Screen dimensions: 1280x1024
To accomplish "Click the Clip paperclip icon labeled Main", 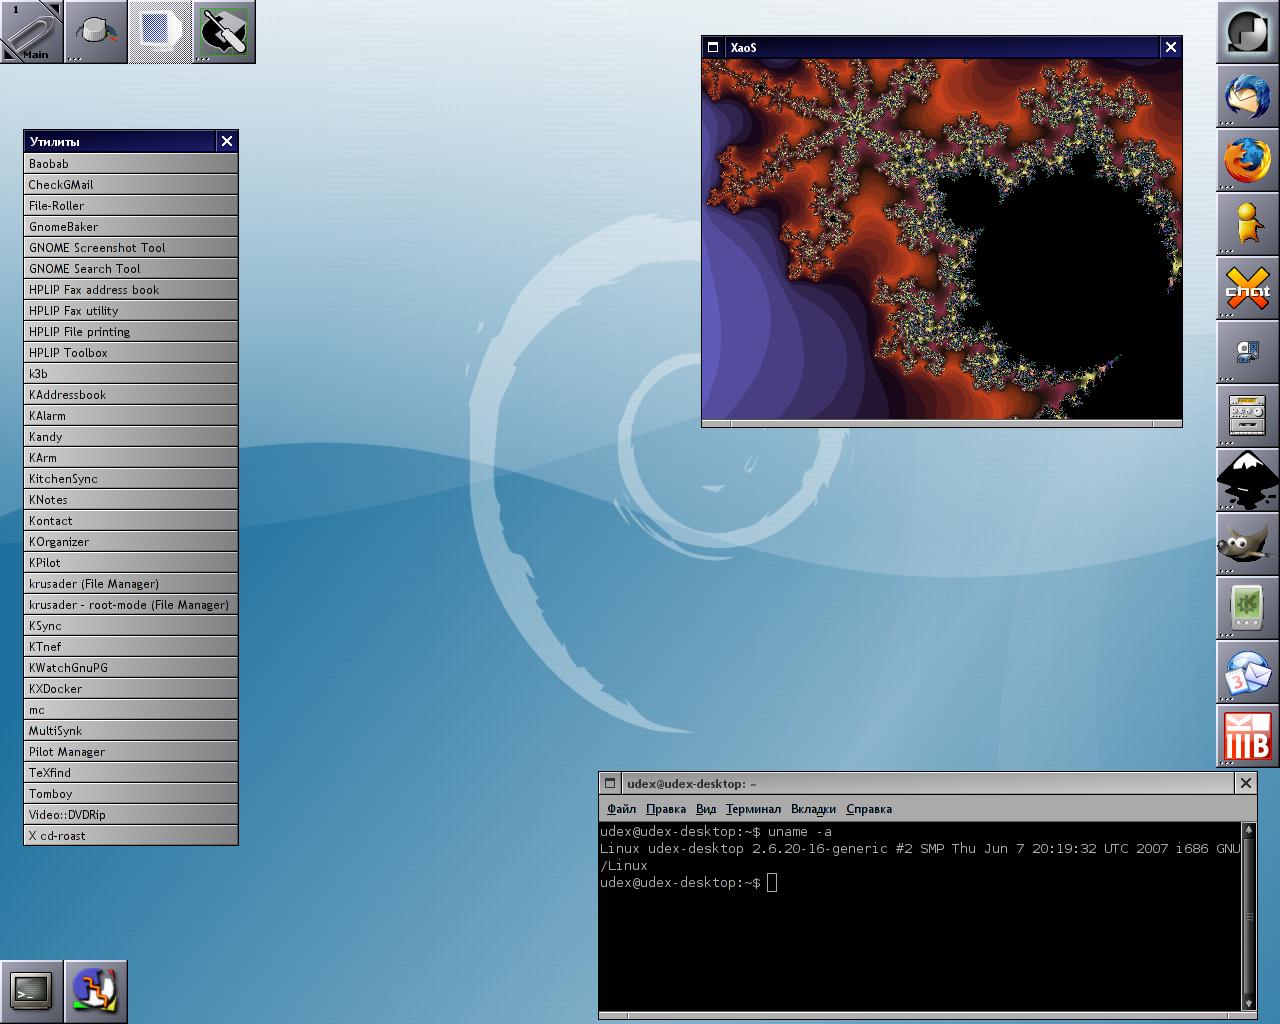I will [30, 32].
